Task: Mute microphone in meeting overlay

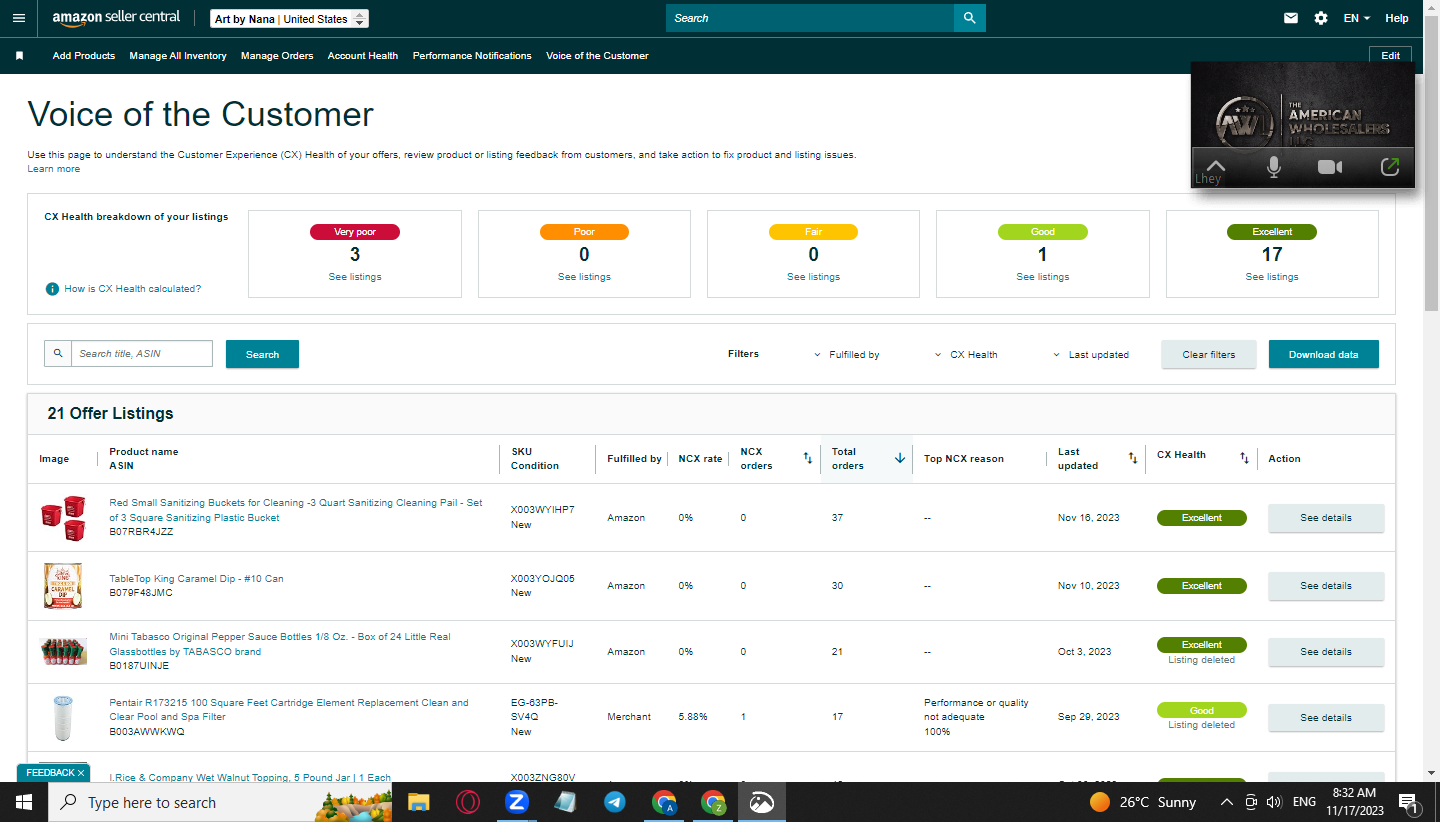Action: (1274, 167)
